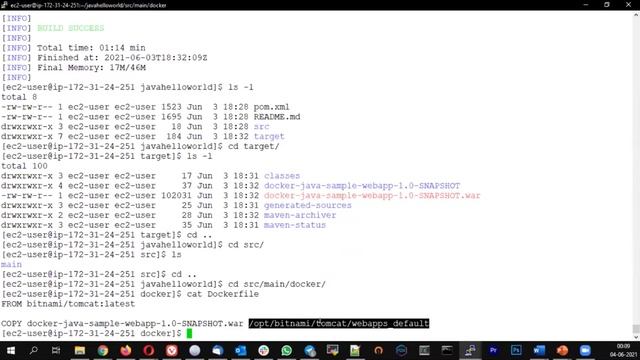The width and height of the screenshot is (640, 360).
Task: Click the maven-archiver directory name
Action: [x=300, y=215]
